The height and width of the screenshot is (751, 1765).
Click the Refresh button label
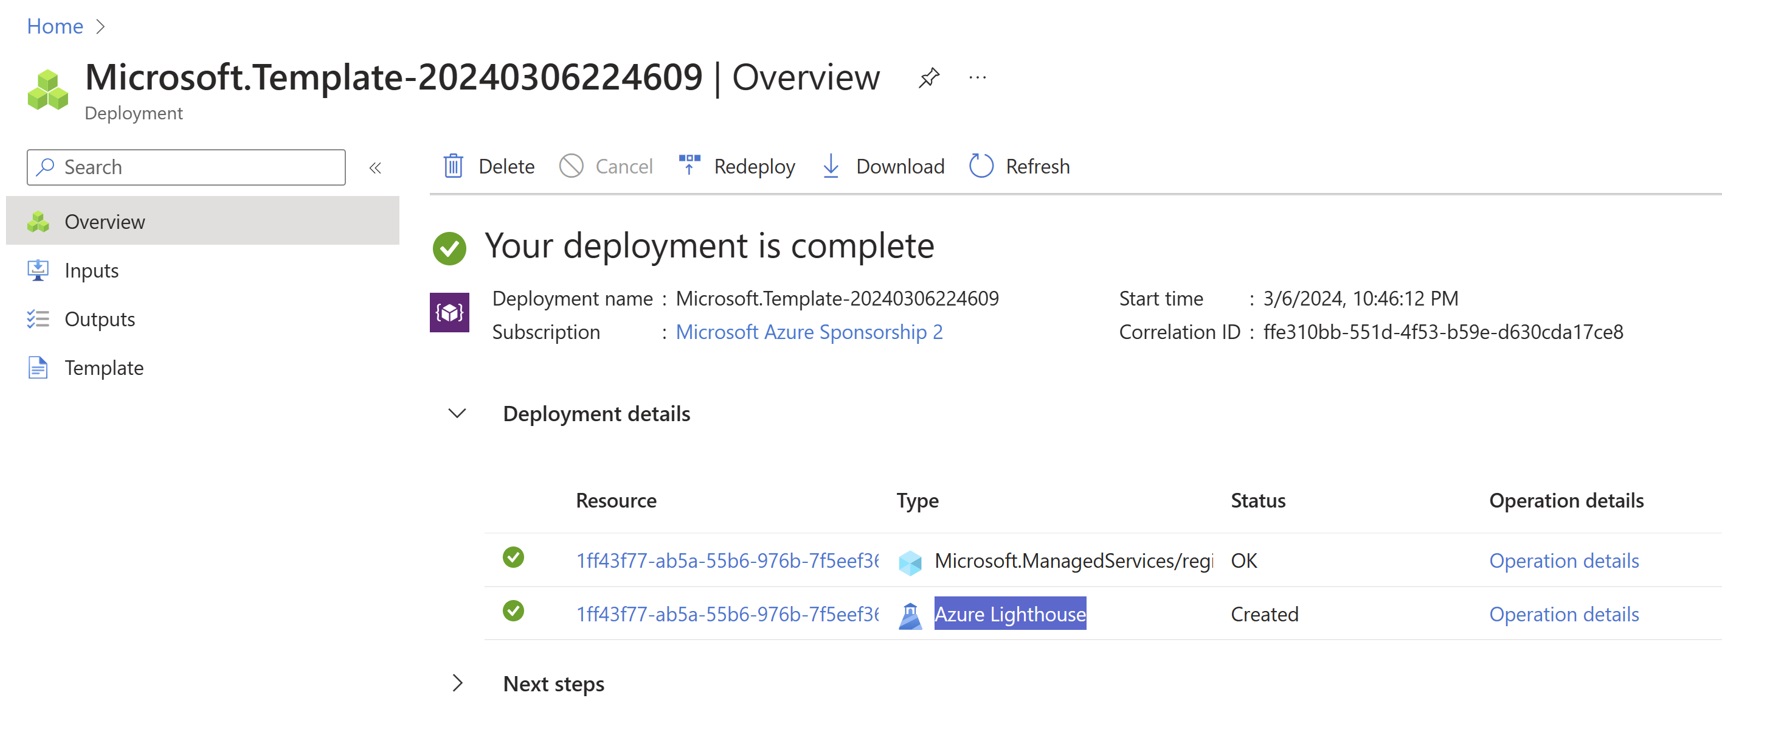[1037, 166]
